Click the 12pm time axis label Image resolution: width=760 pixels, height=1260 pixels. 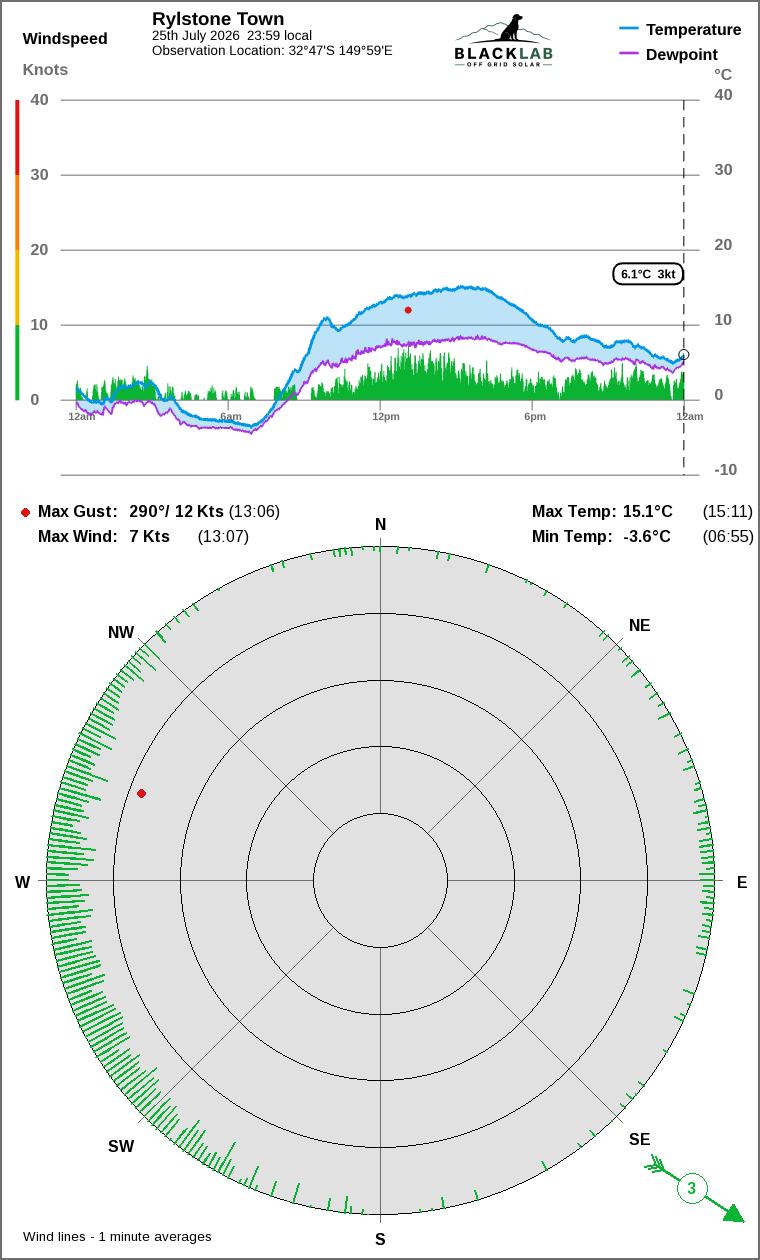[386, 416]
